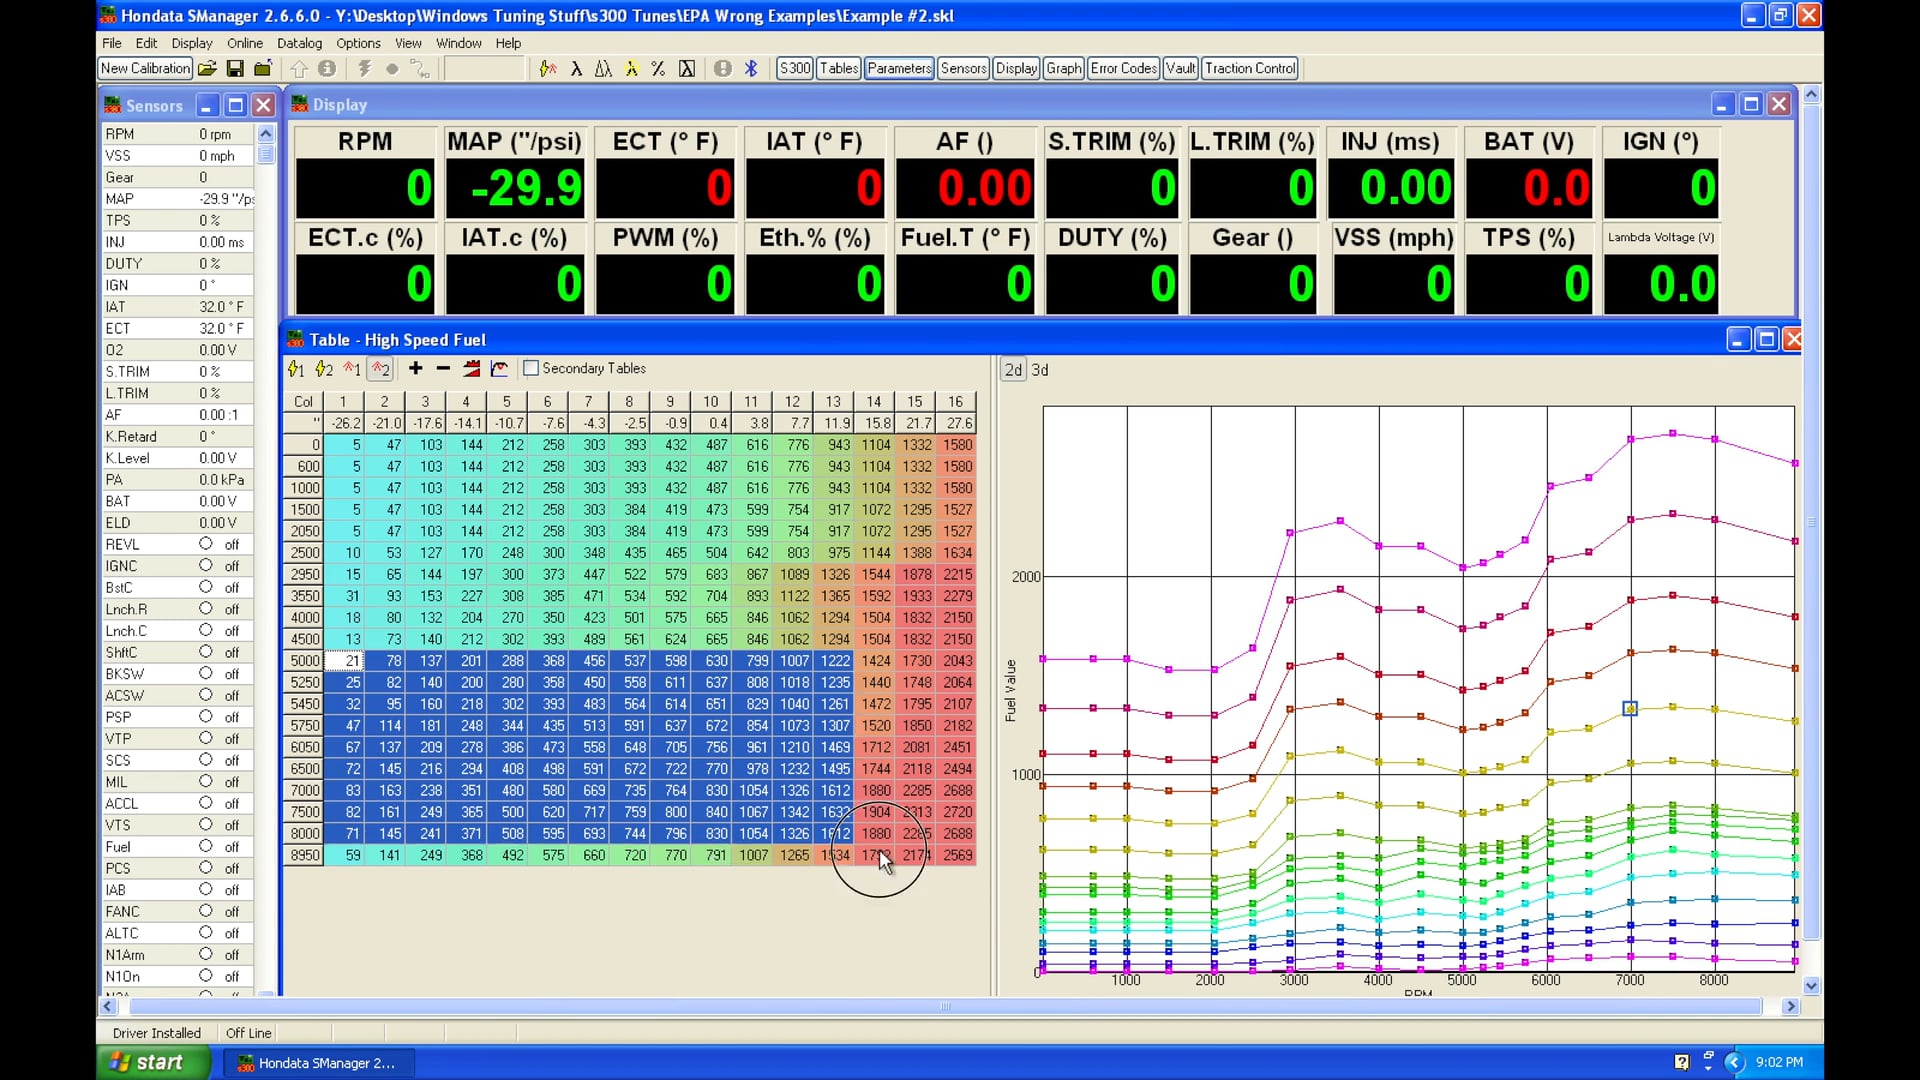Viewport: 1920px width, 1080px height.
Task: Open the Datalog menu
Action: (299, 43)
